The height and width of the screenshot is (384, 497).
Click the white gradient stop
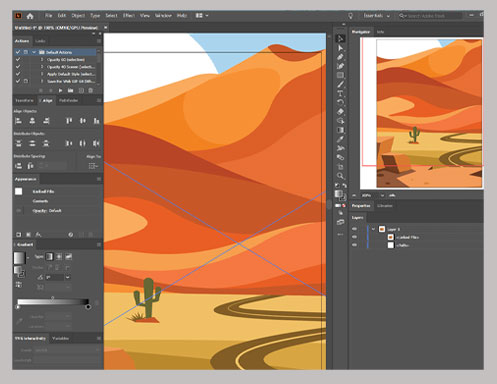(18, 307)
